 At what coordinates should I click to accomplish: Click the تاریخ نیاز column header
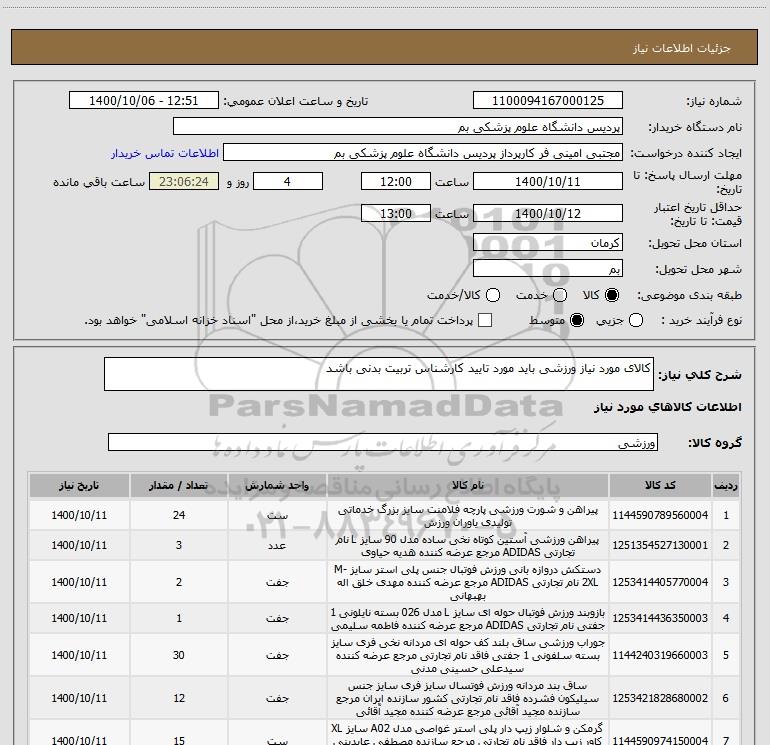79,485
